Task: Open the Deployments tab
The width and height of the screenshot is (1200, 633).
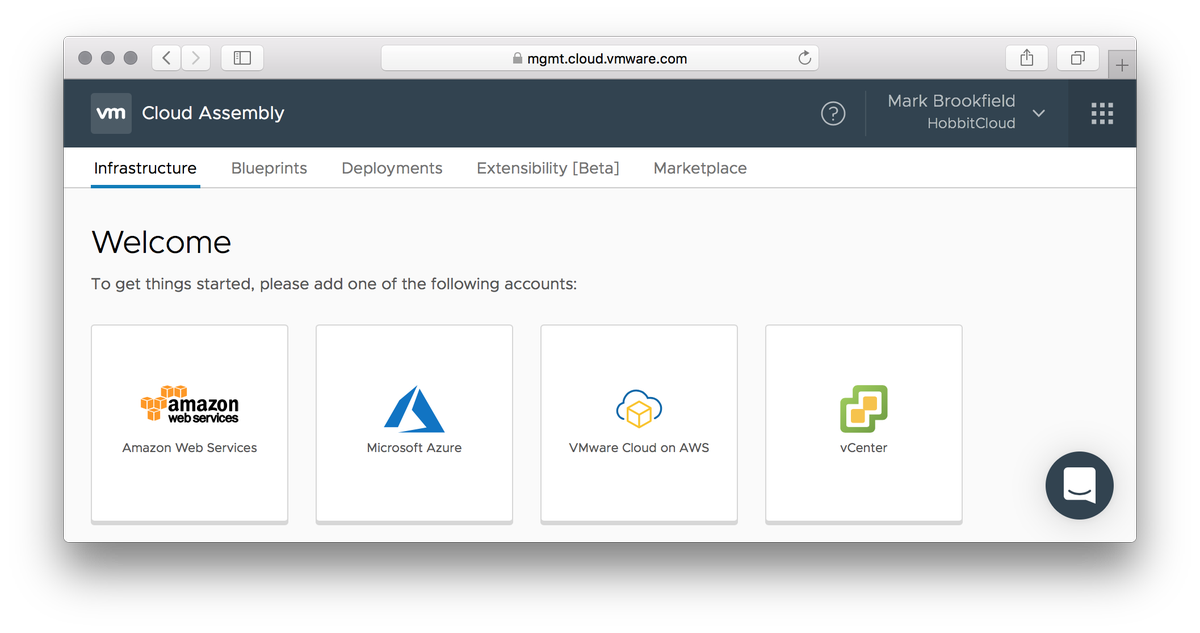Action: (x=392, y=168)
